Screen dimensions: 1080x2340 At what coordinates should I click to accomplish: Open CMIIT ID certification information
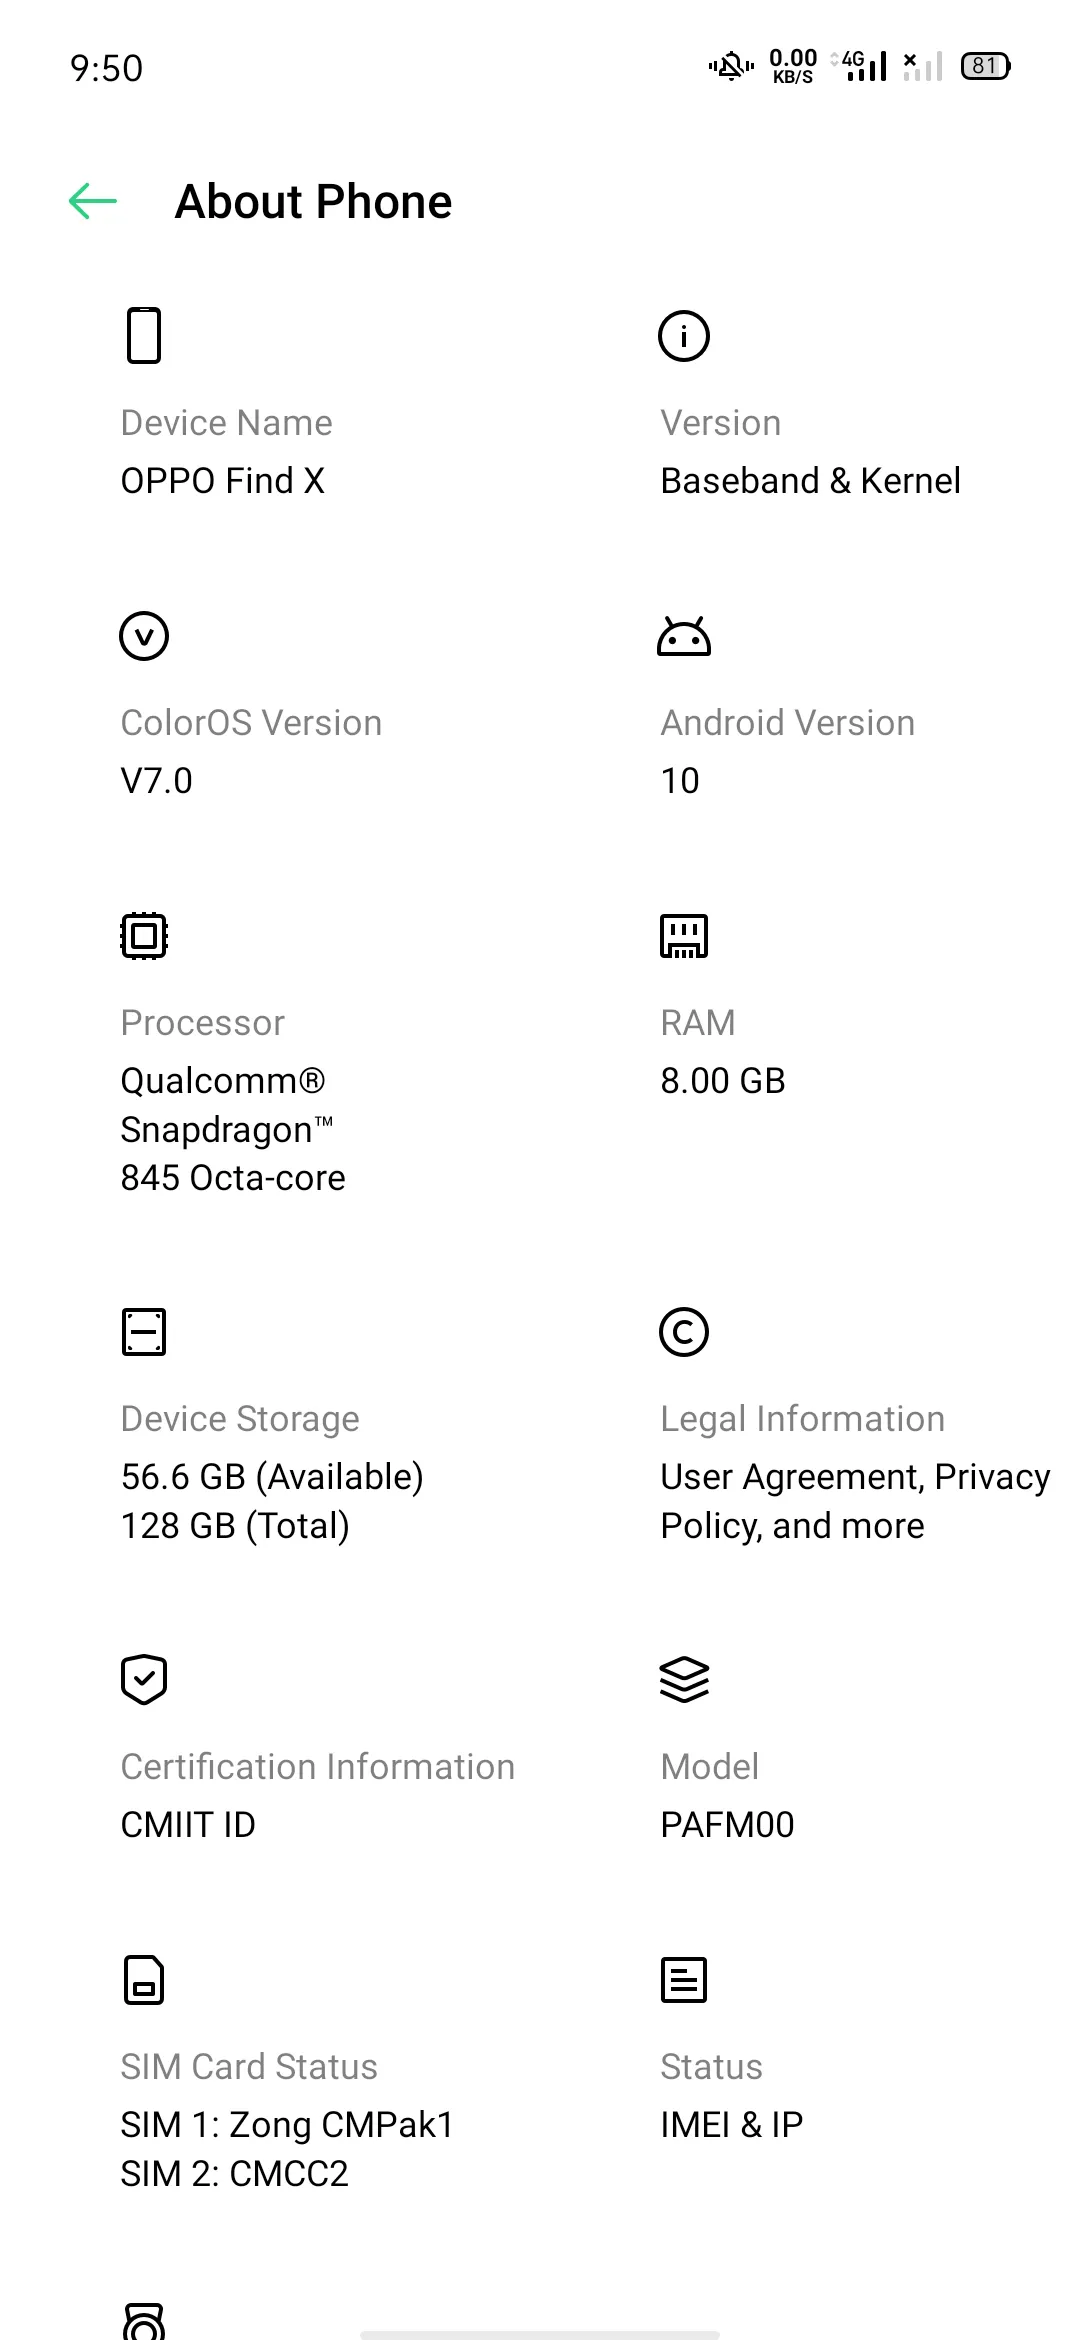(188, 1825)
